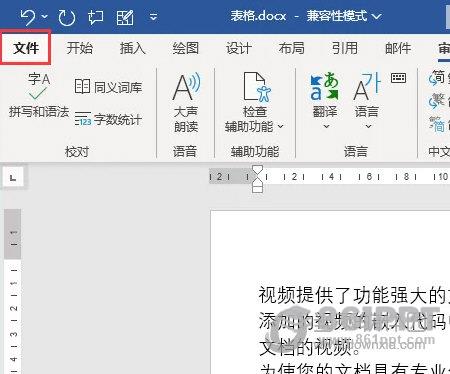450x374 pixels.
Task: Click the first line indent marker on ruler
Action: (x=257, y=169)
